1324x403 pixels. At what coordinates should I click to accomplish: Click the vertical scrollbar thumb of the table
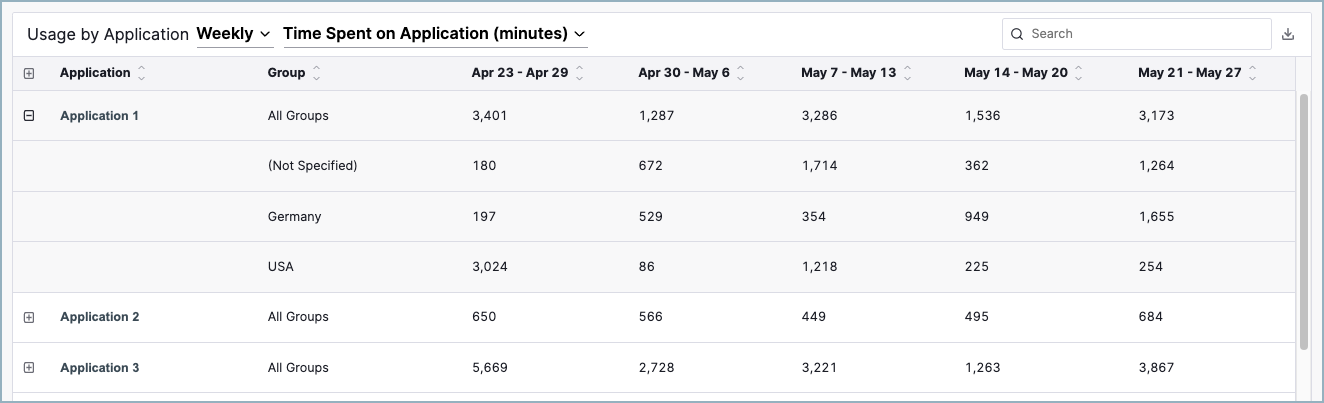pos(1303,221)
